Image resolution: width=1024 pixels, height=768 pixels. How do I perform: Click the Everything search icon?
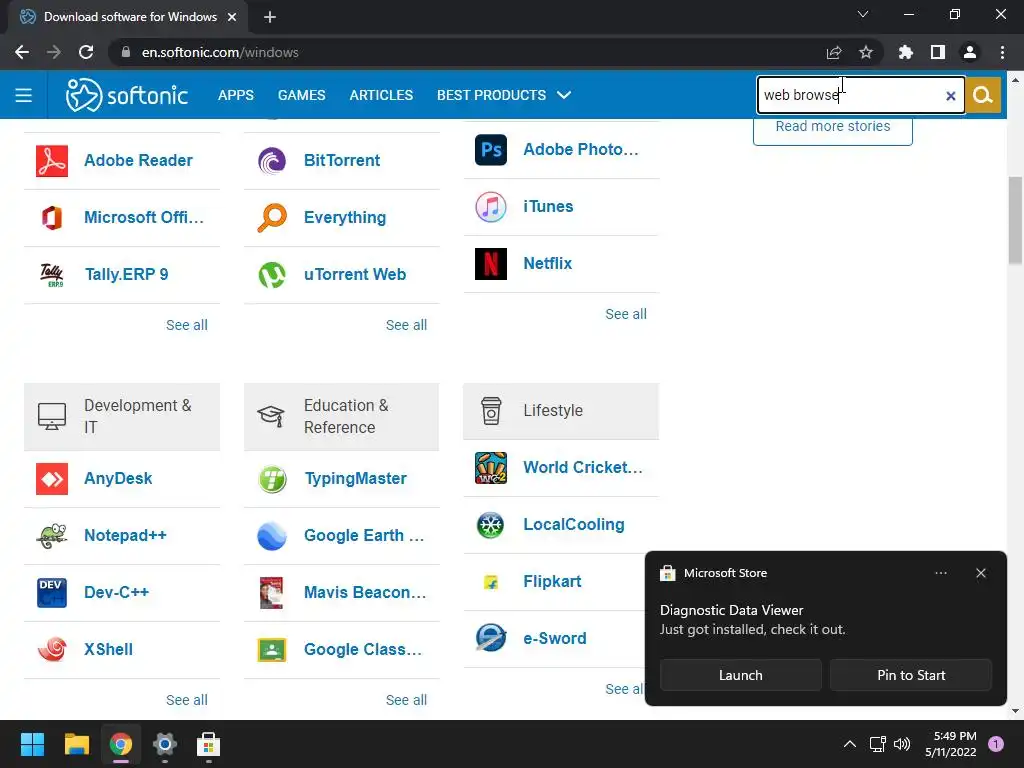[272, 217]
